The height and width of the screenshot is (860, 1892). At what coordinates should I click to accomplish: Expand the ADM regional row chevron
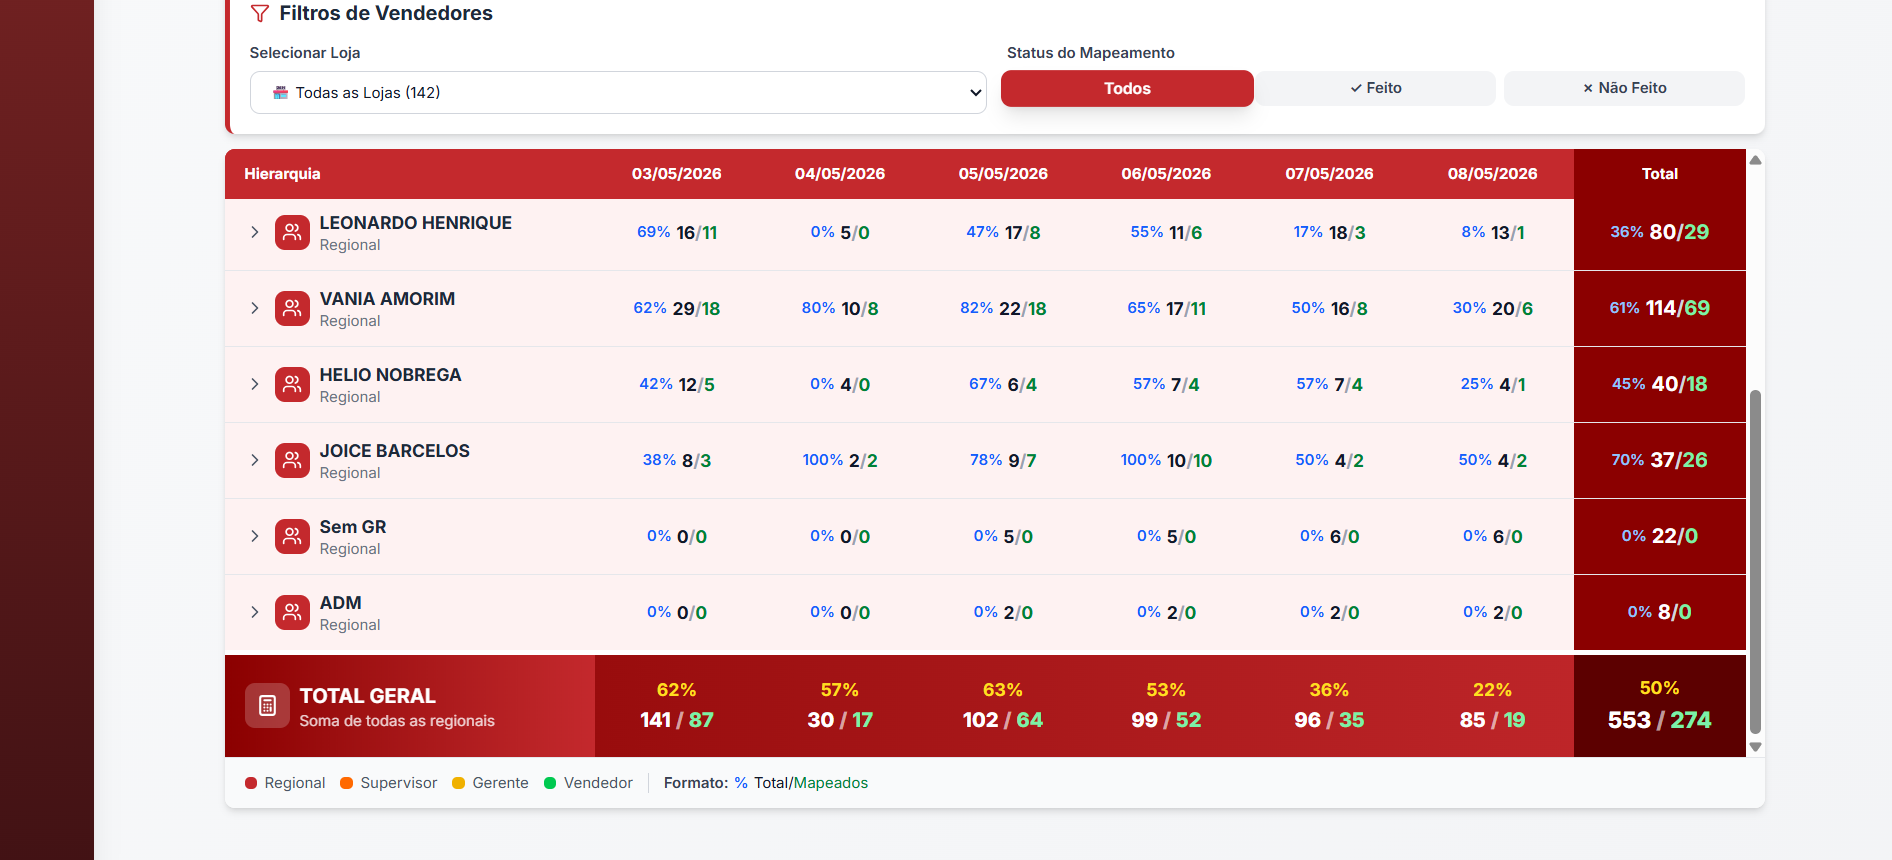coord(255,612)
